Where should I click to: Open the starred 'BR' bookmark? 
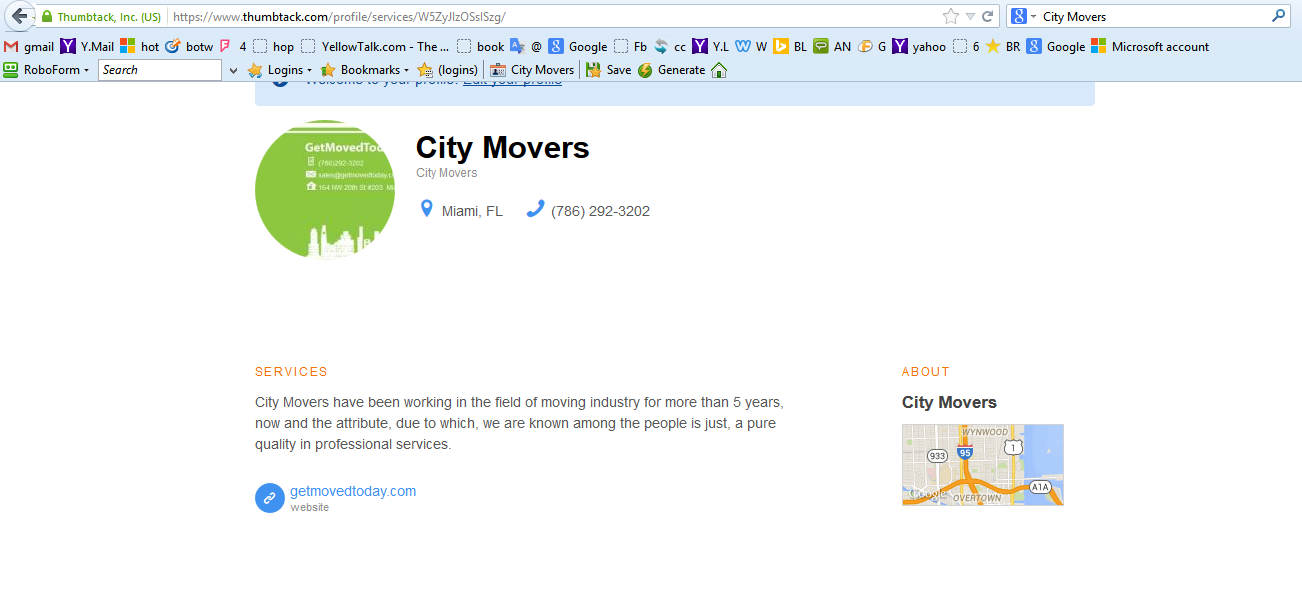click(1003, 46)
